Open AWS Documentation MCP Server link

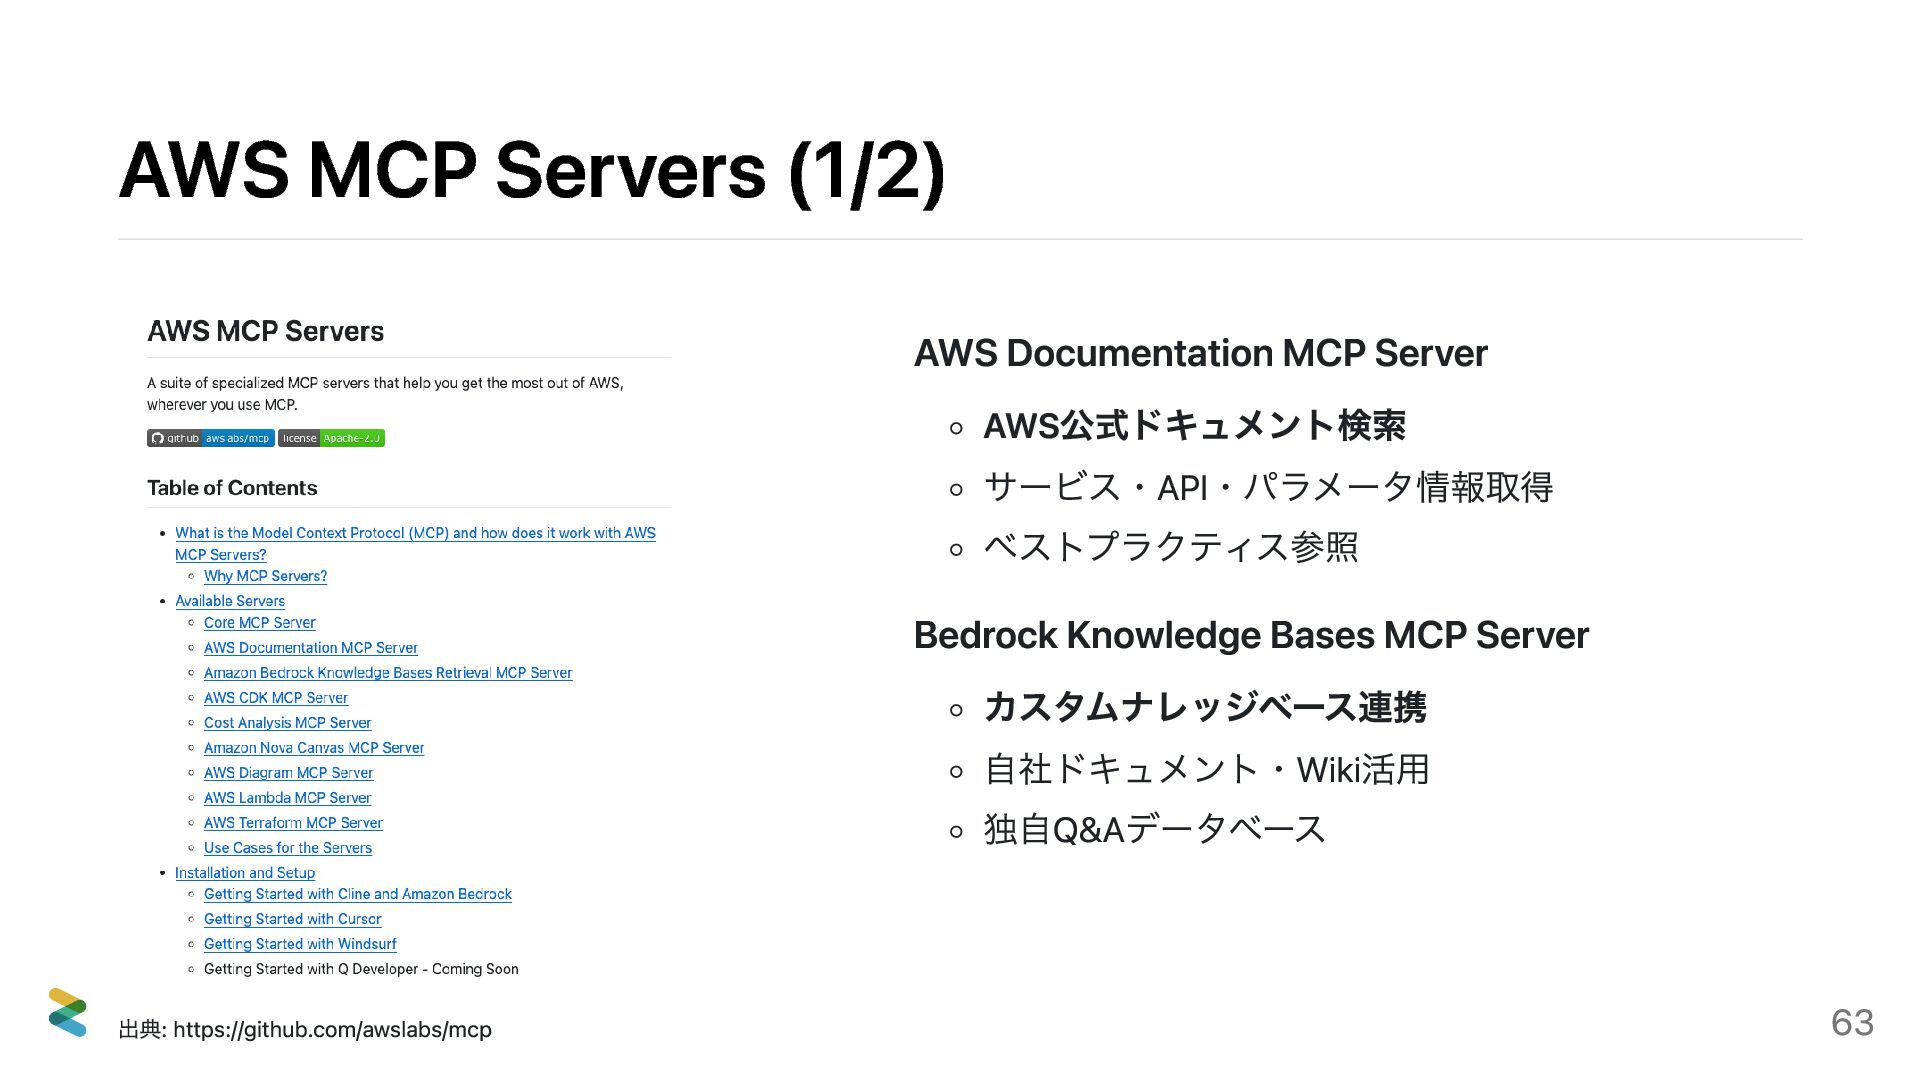[x=310, y=648]
